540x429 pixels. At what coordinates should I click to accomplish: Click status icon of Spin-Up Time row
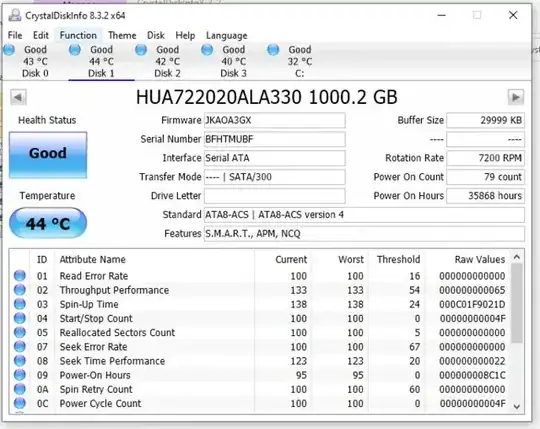(20, 304)
